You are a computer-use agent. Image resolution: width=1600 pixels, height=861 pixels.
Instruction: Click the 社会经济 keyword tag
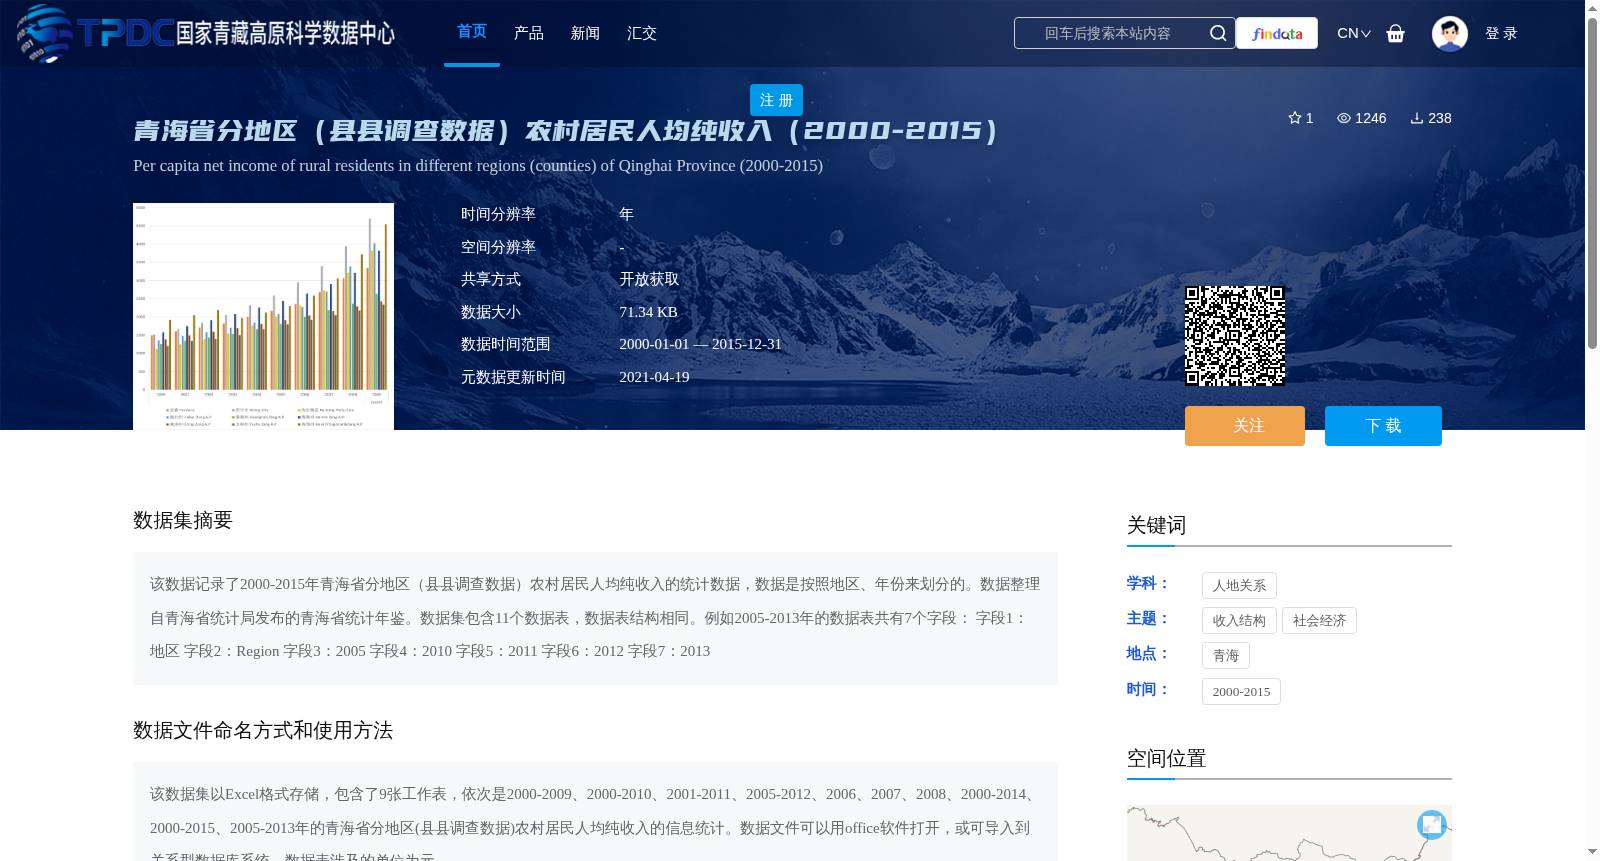pyautogui.click(x=1319, y=620)
